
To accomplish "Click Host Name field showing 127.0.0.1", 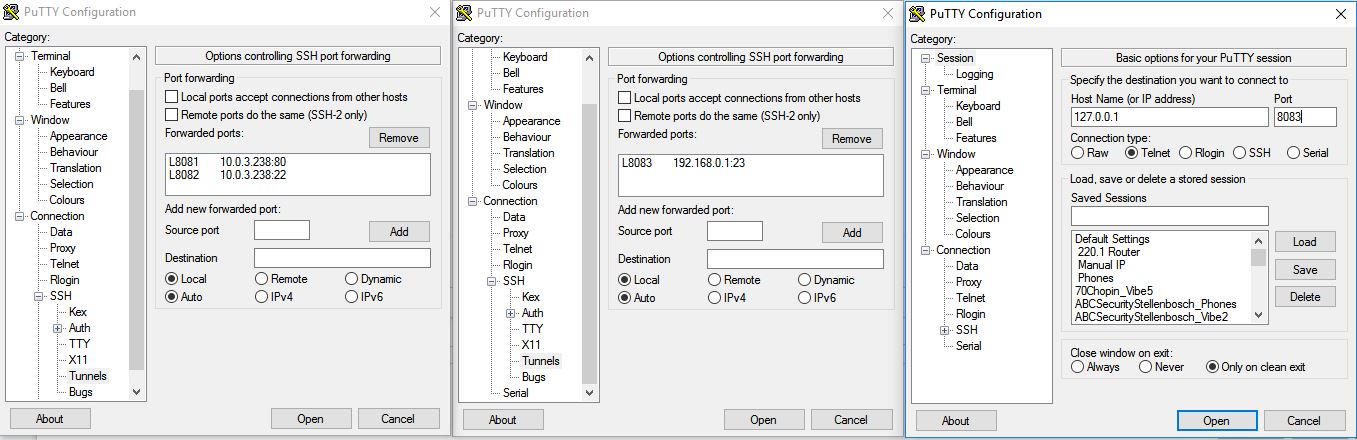I will coord(1169,117).
